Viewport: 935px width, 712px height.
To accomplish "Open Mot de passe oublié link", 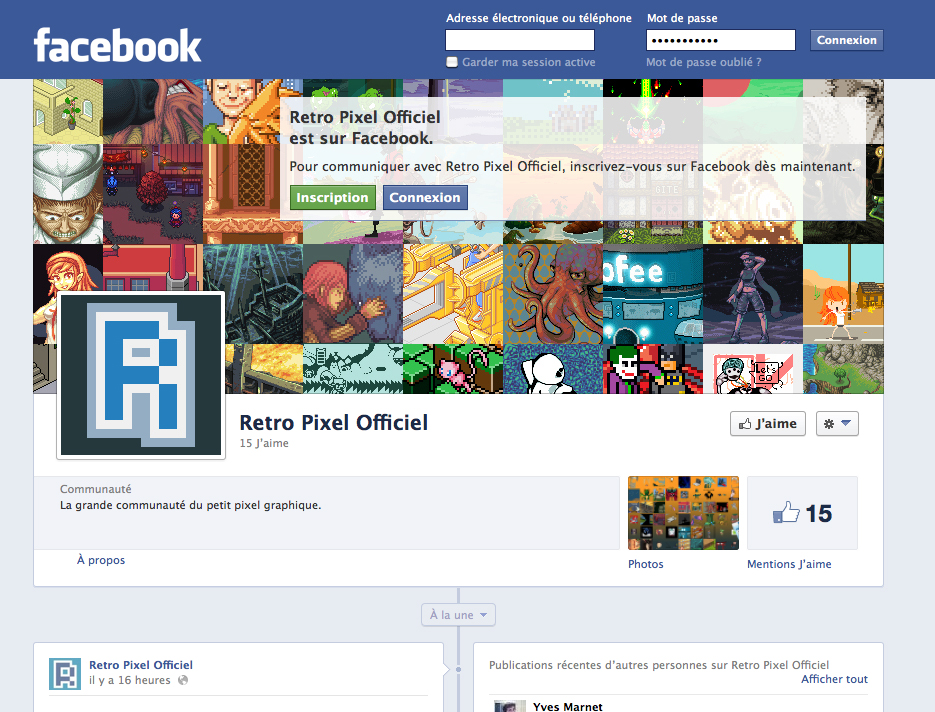I will (704, 62).
